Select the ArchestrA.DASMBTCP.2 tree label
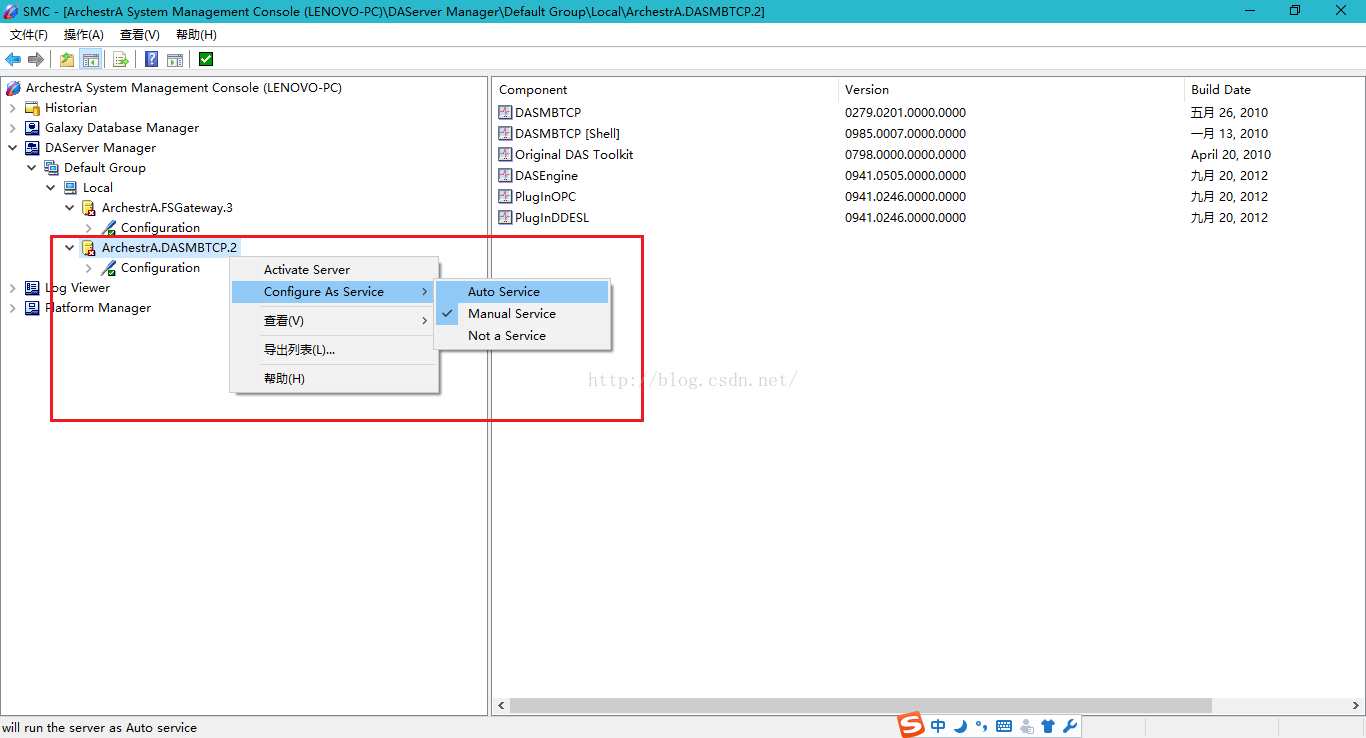This screenshot has width=1366, height=738. coord(170,248)
